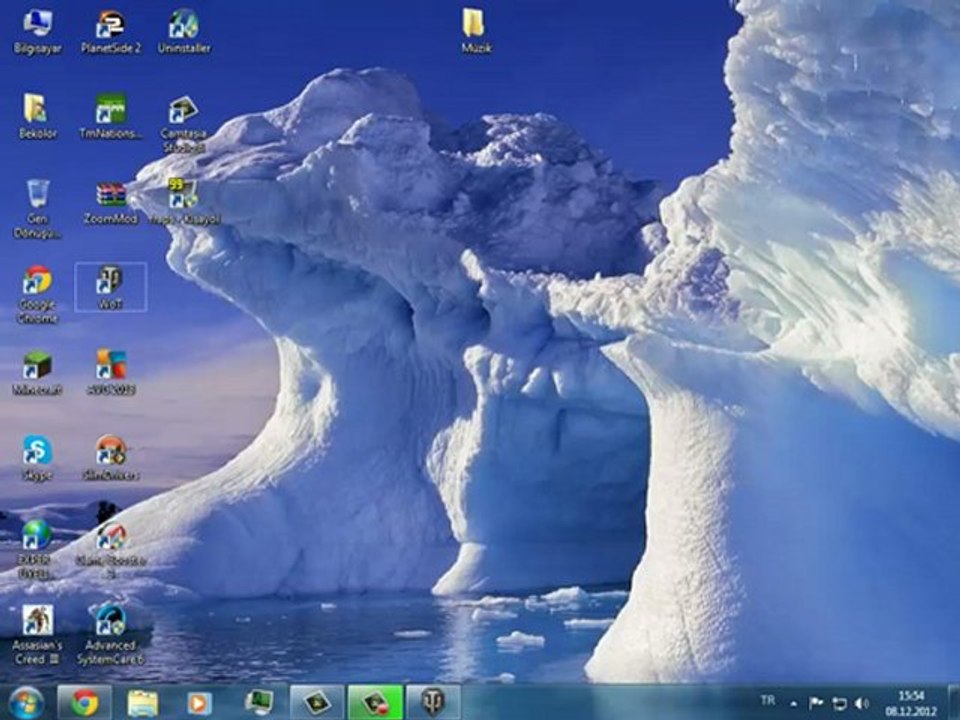
Task: Click the TR language indicator
Action: [x=768, y=700]
